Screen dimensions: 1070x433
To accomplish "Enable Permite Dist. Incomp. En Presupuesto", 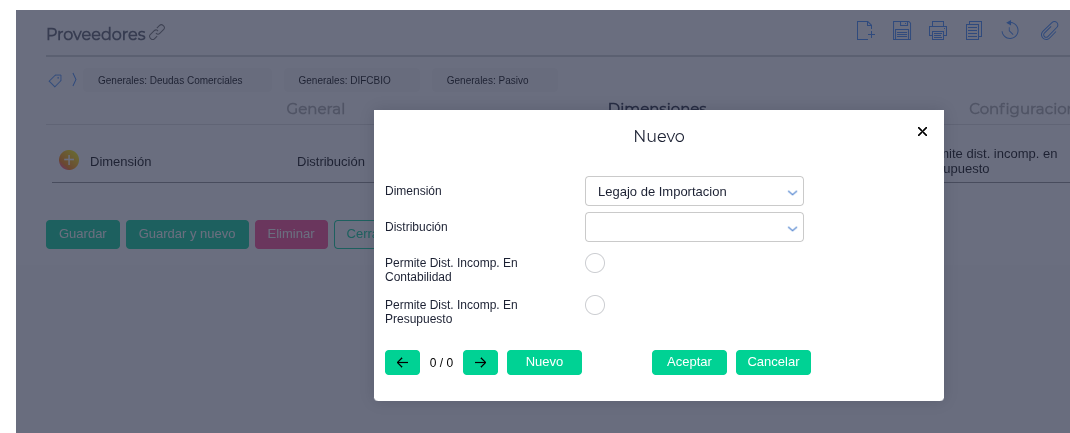I will click(x=595, y=305).
